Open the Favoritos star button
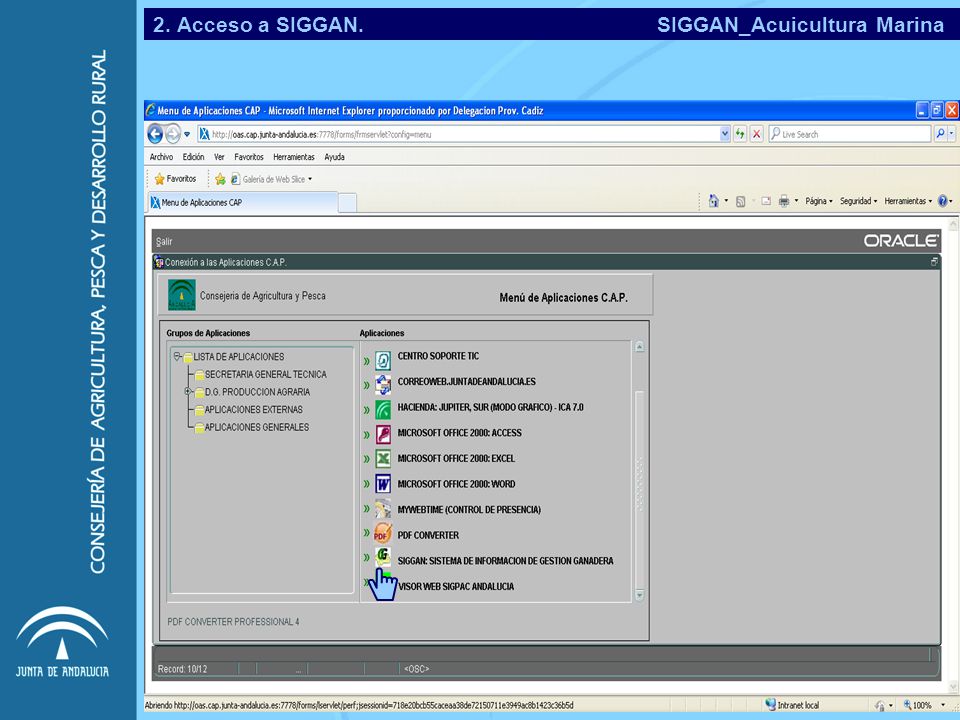 tap(176, 179)
